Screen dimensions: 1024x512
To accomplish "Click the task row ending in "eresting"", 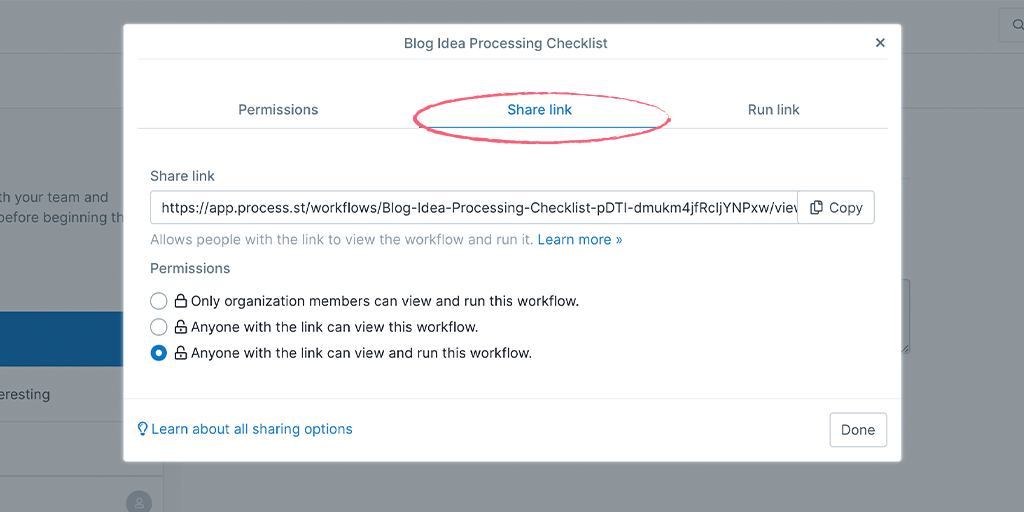I will coord(61,394).
